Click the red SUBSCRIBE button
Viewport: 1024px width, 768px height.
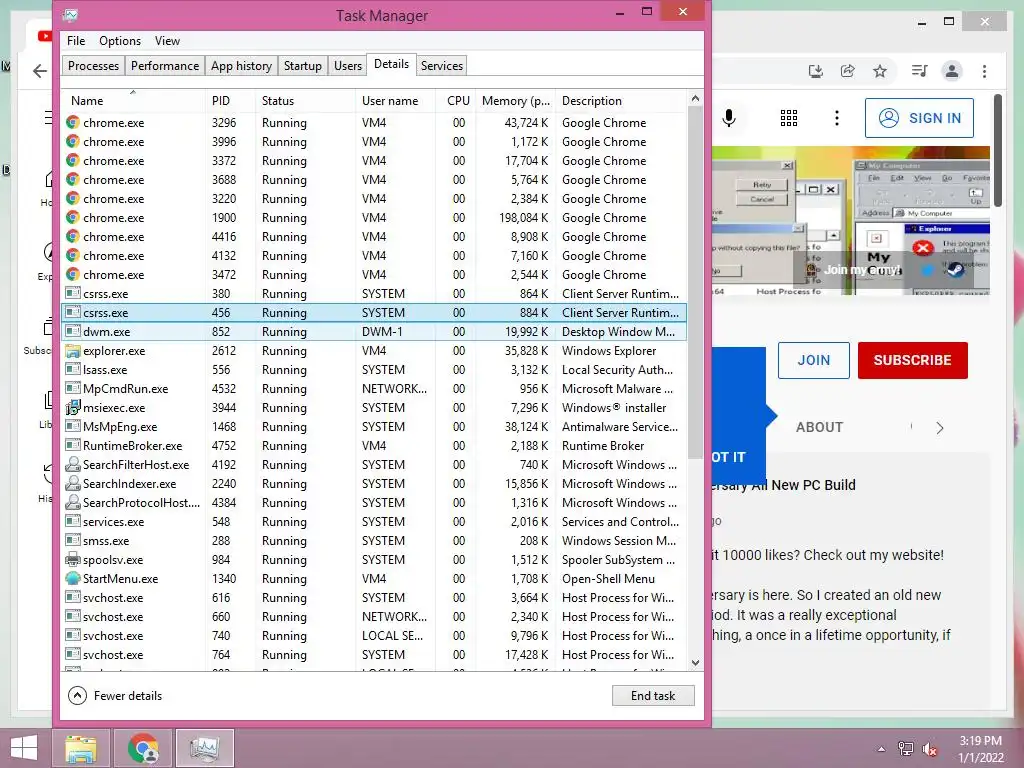point(912,360)
